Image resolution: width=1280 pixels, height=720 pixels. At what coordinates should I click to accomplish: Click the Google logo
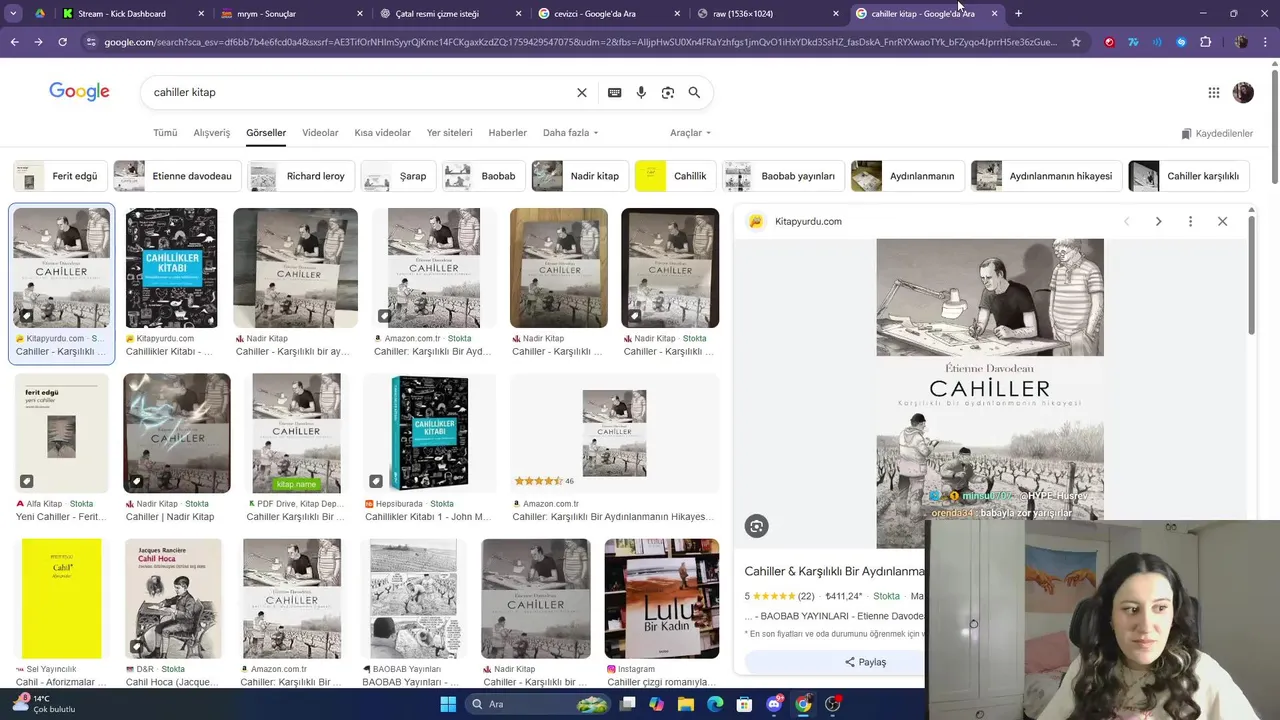[79, 92]
